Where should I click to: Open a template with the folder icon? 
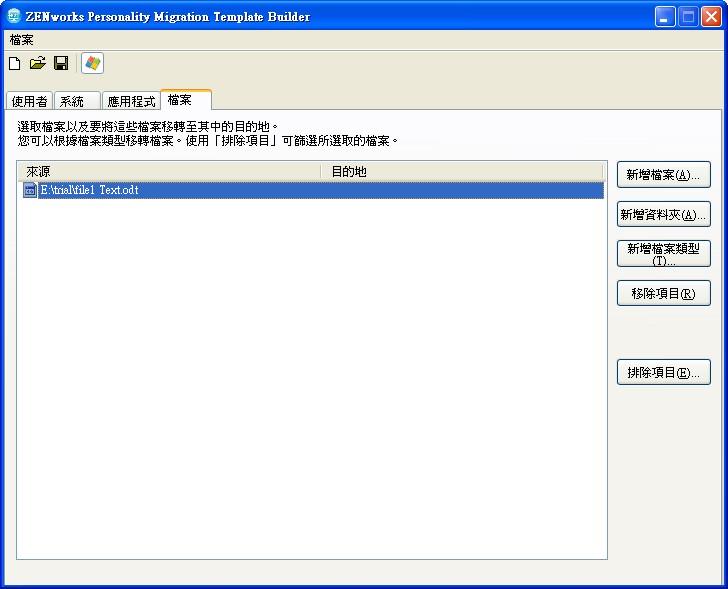pyautogui.click(x=38, y=63)
